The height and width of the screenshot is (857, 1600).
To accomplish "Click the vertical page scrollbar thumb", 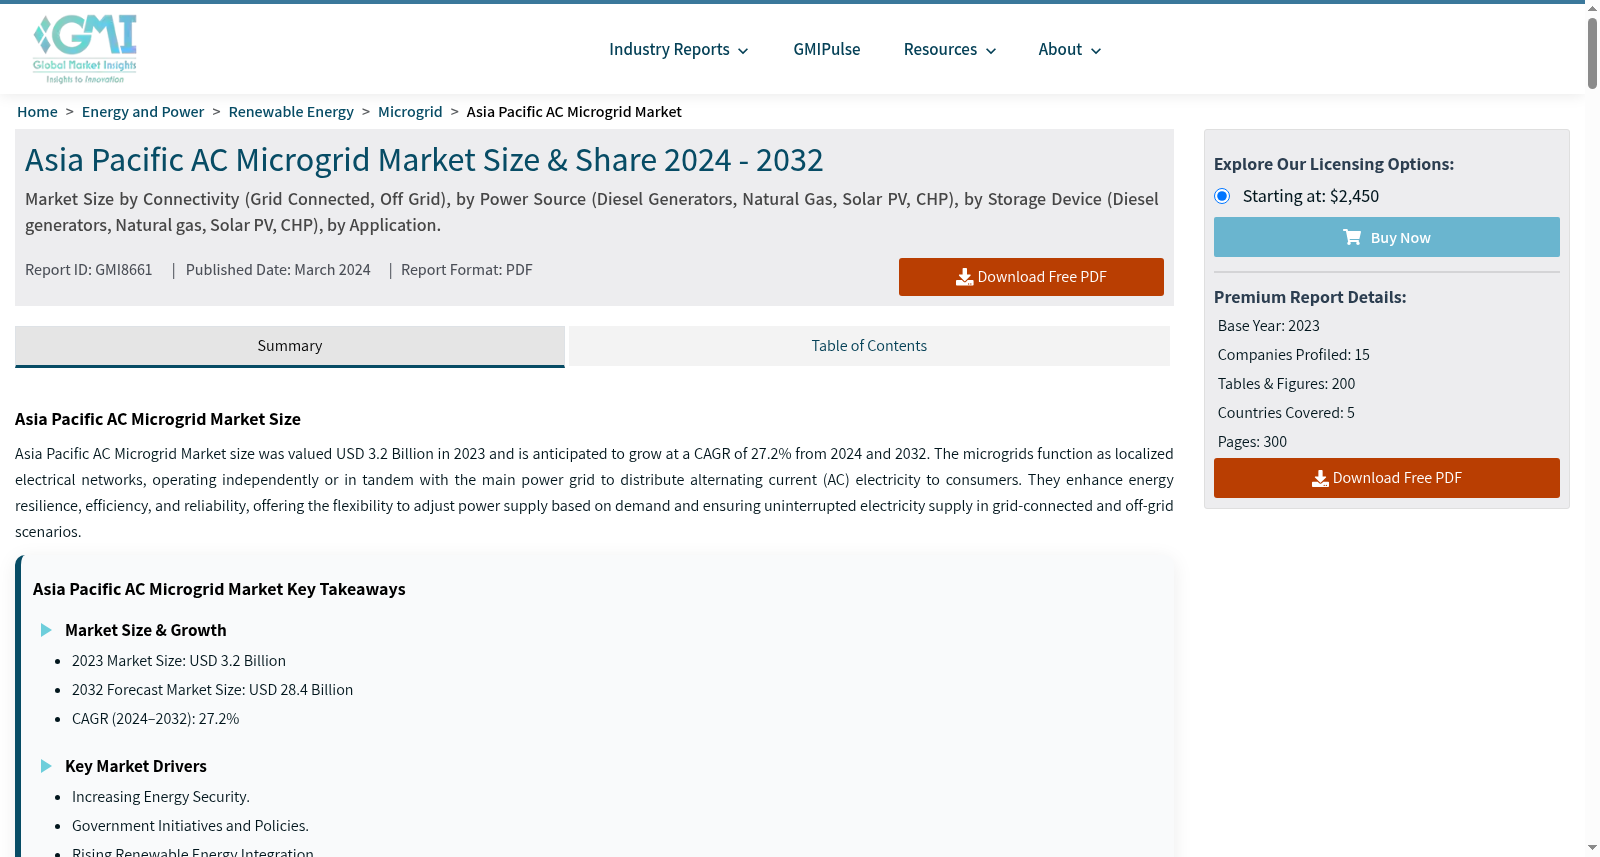I will (x=1592, y=53).
